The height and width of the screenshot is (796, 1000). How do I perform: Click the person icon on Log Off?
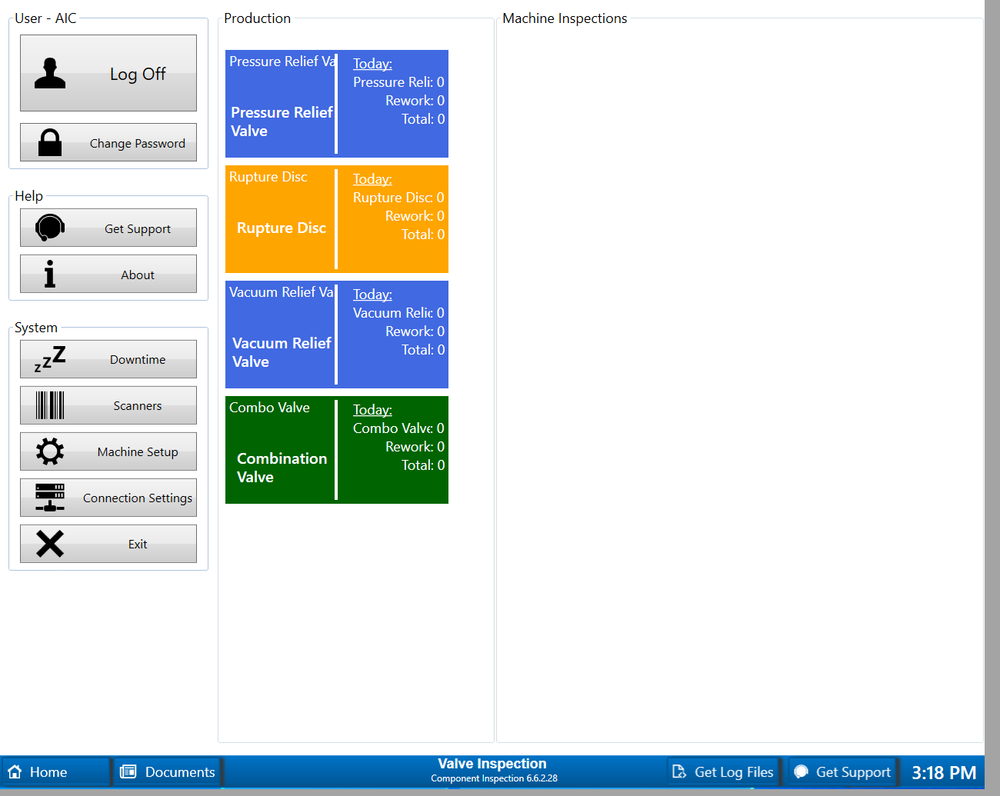click(50, 73)
